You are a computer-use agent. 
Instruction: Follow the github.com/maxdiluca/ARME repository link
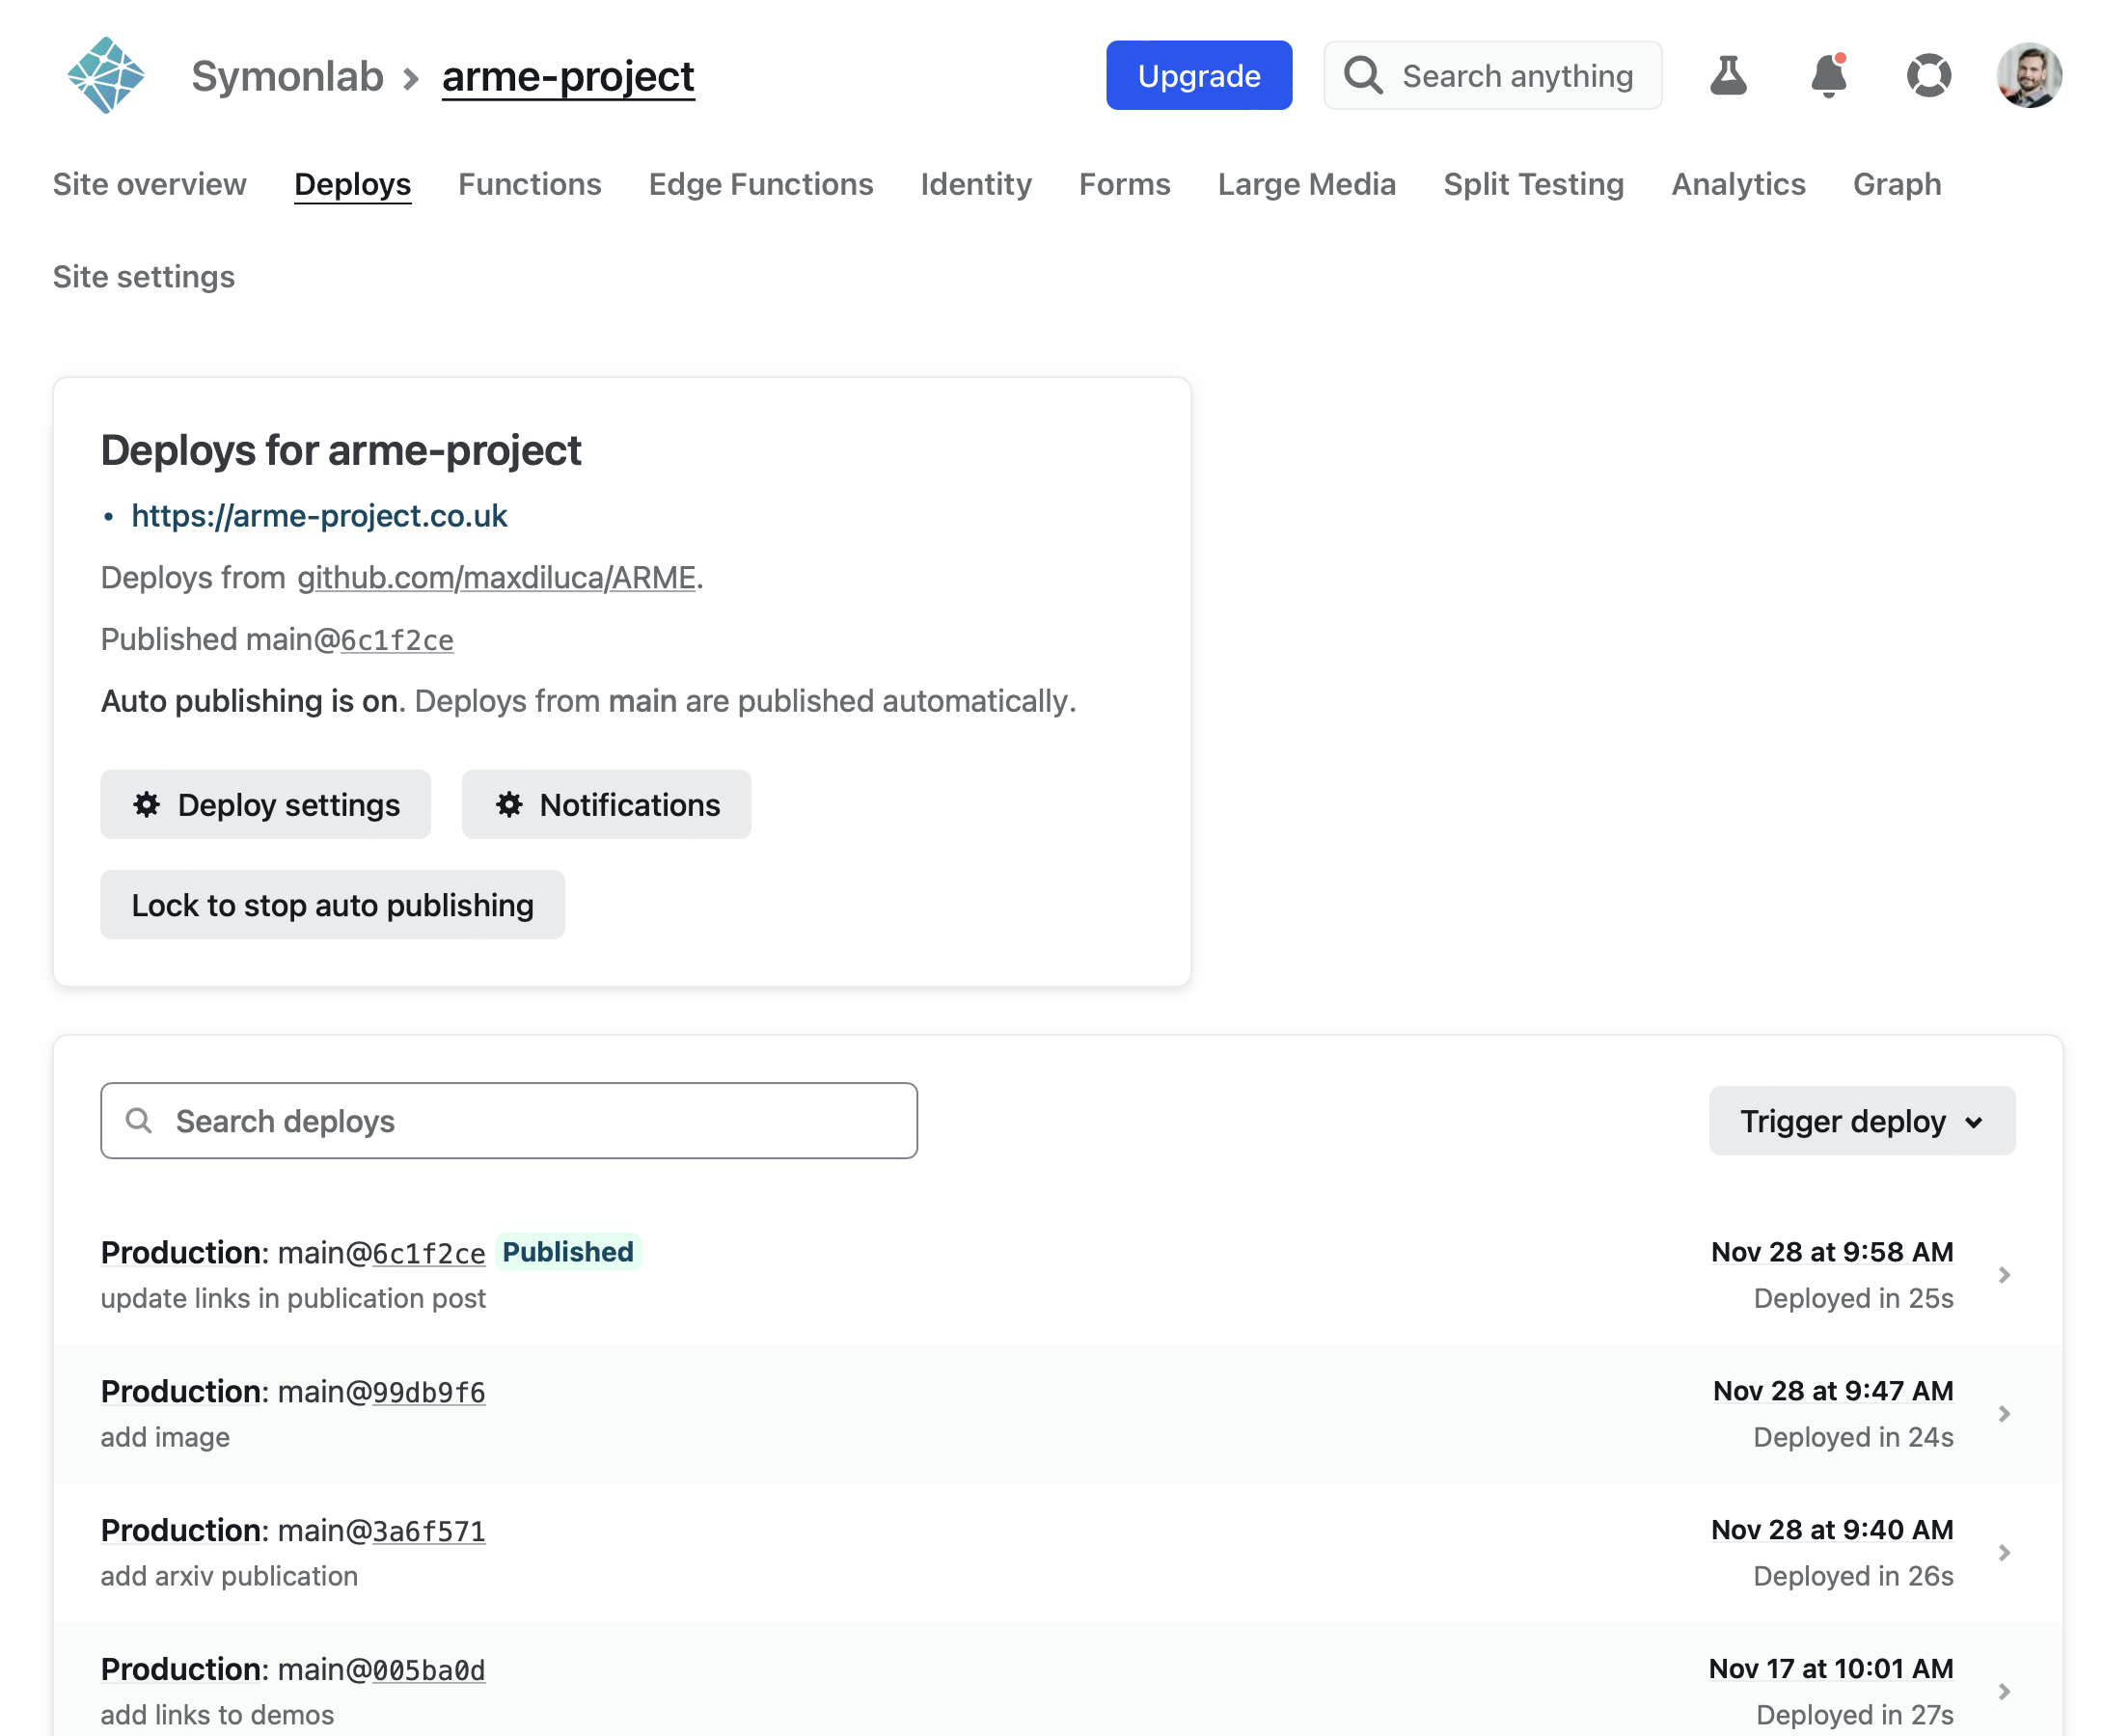tap(496, 577)
